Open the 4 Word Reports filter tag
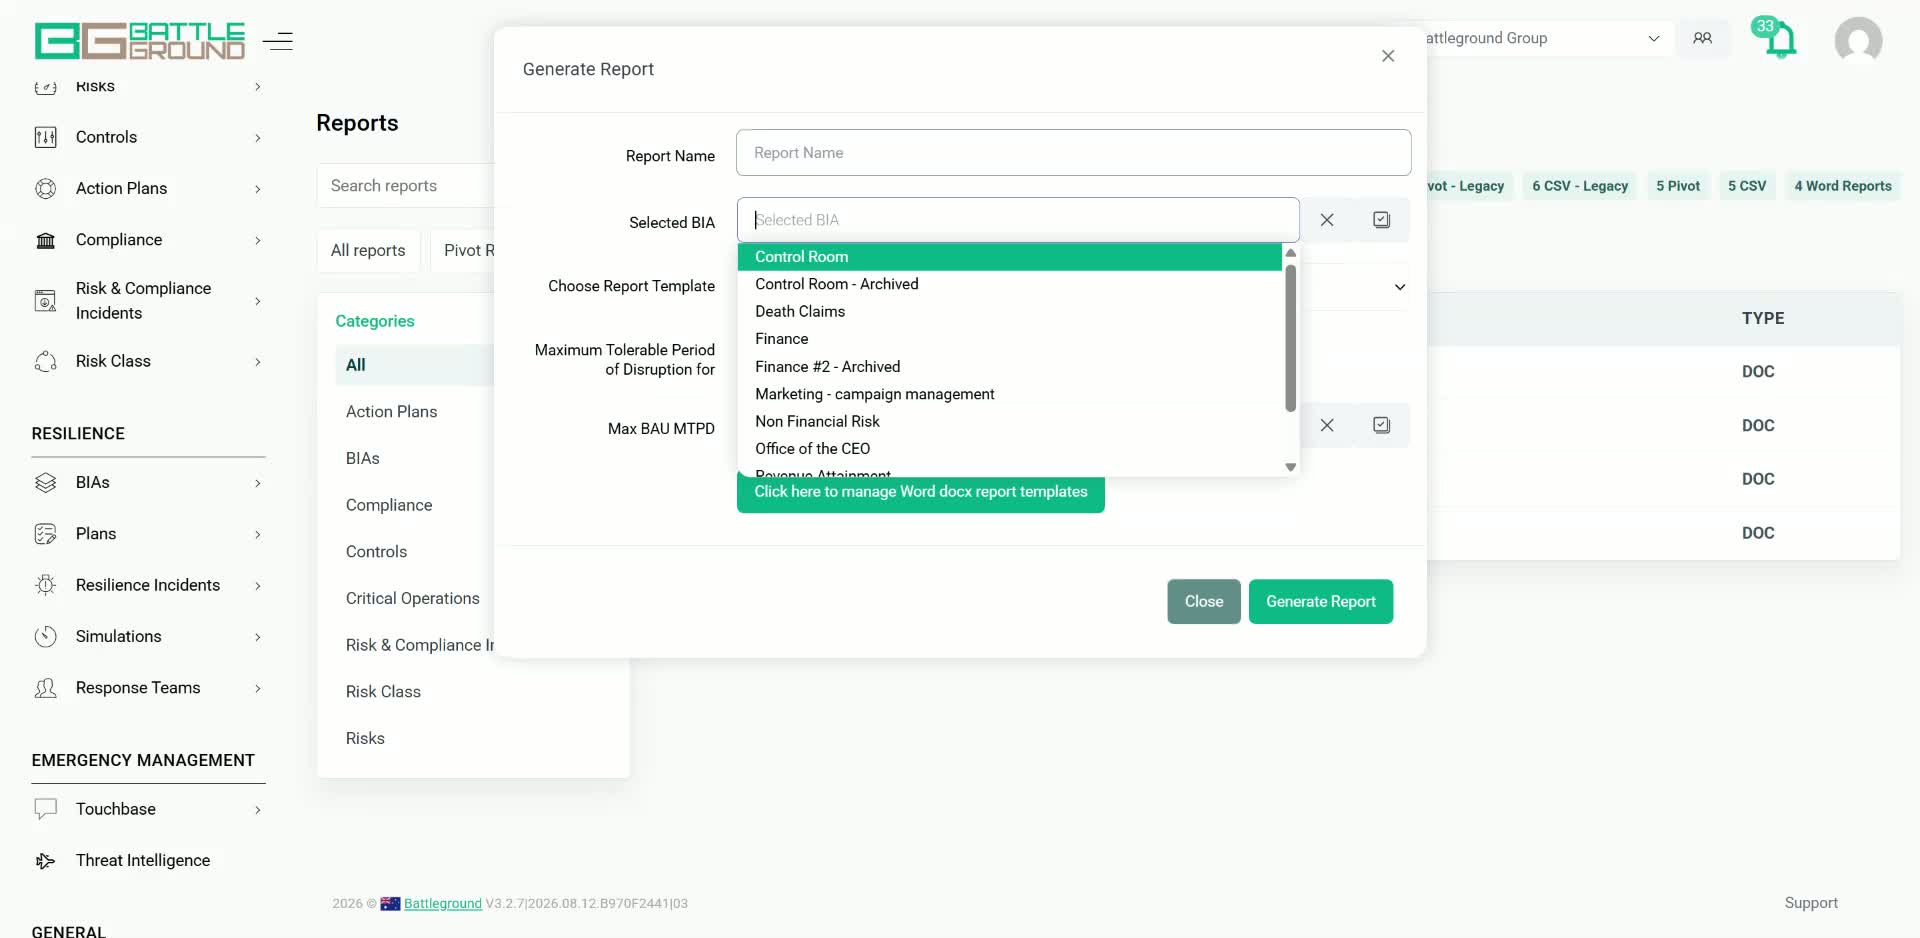 point(1842,186)
